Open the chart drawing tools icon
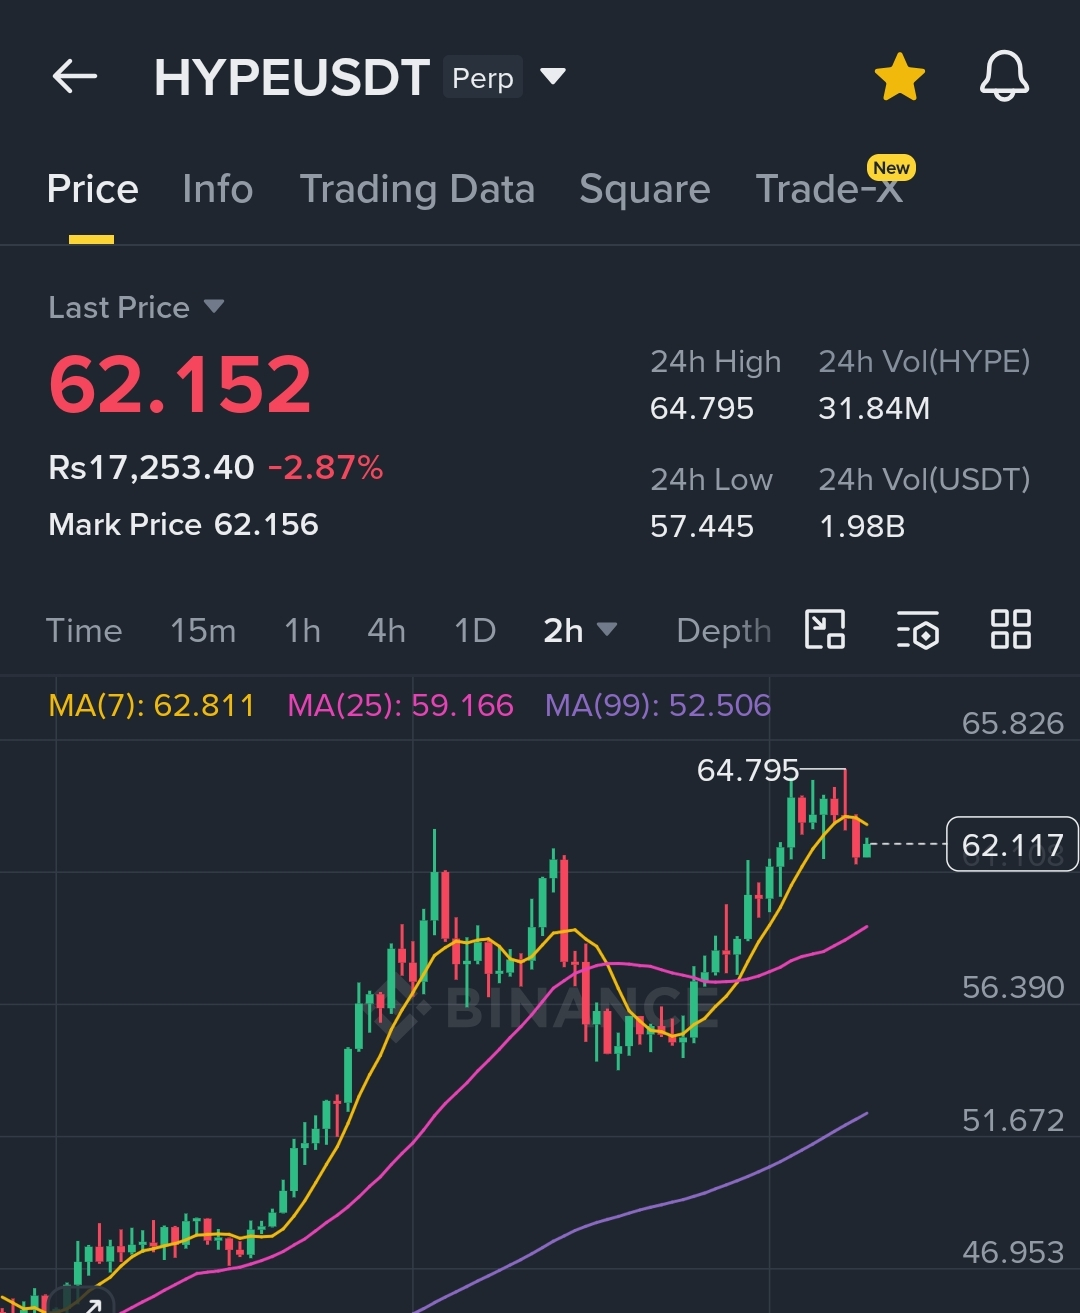 [825, 630]
